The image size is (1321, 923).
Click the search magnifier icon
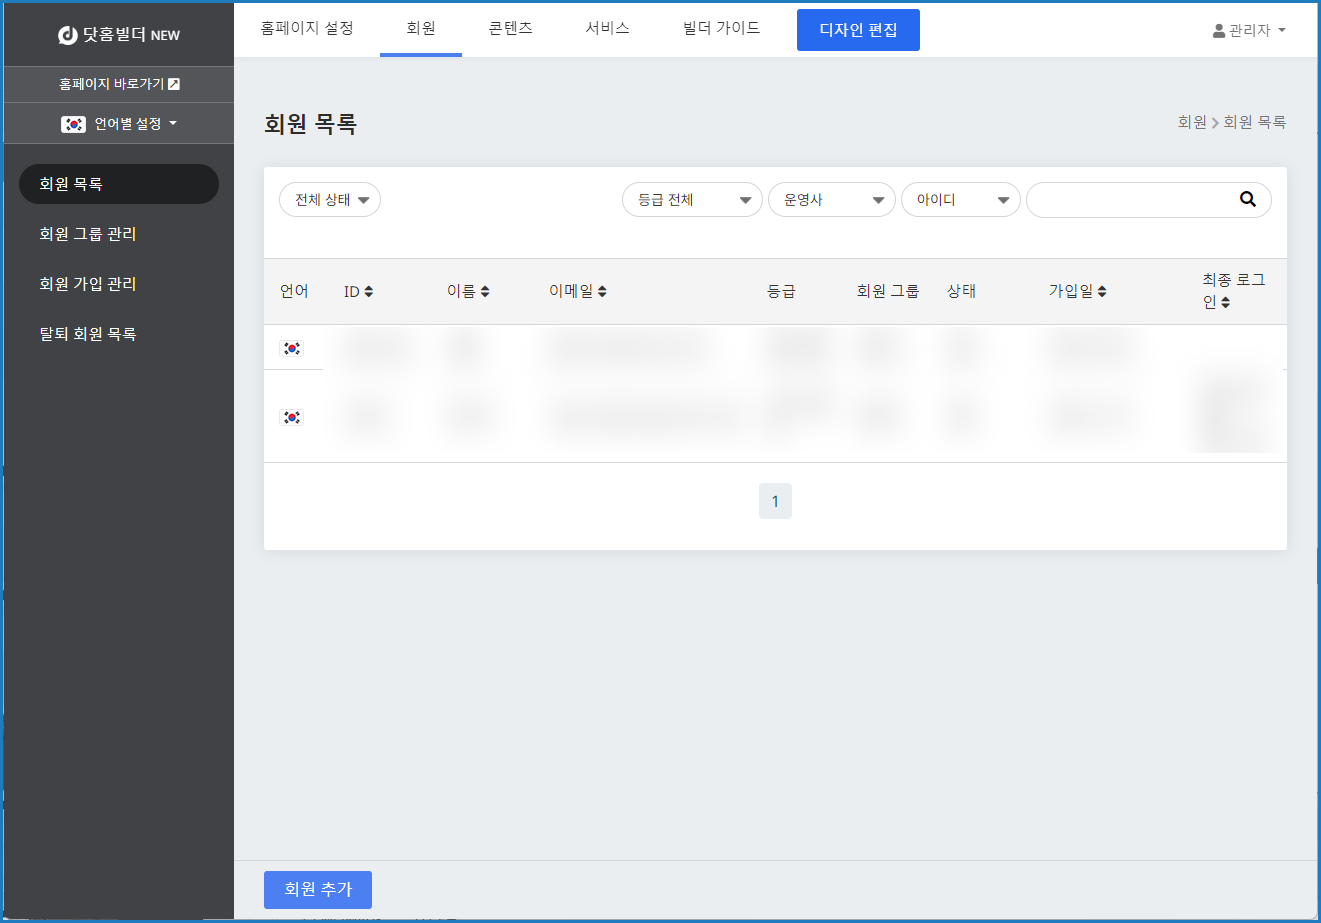(1247, 199)
